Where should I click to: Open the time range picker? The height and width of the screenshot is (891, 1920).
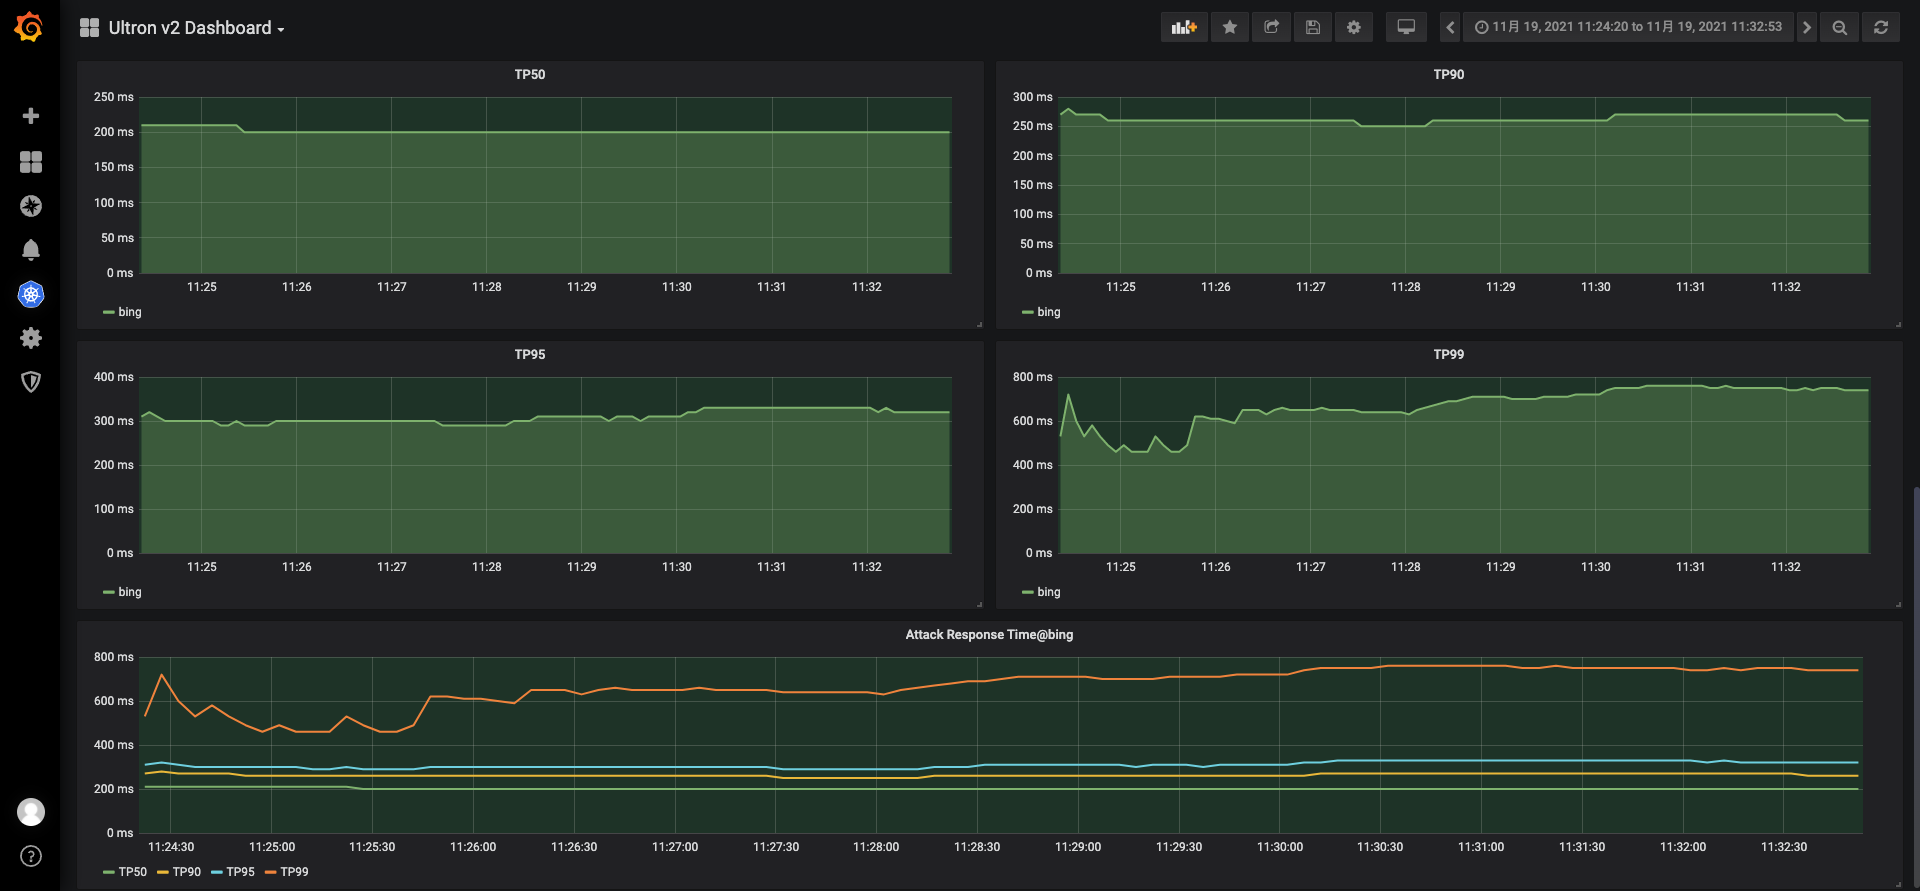click(1628, 27)
